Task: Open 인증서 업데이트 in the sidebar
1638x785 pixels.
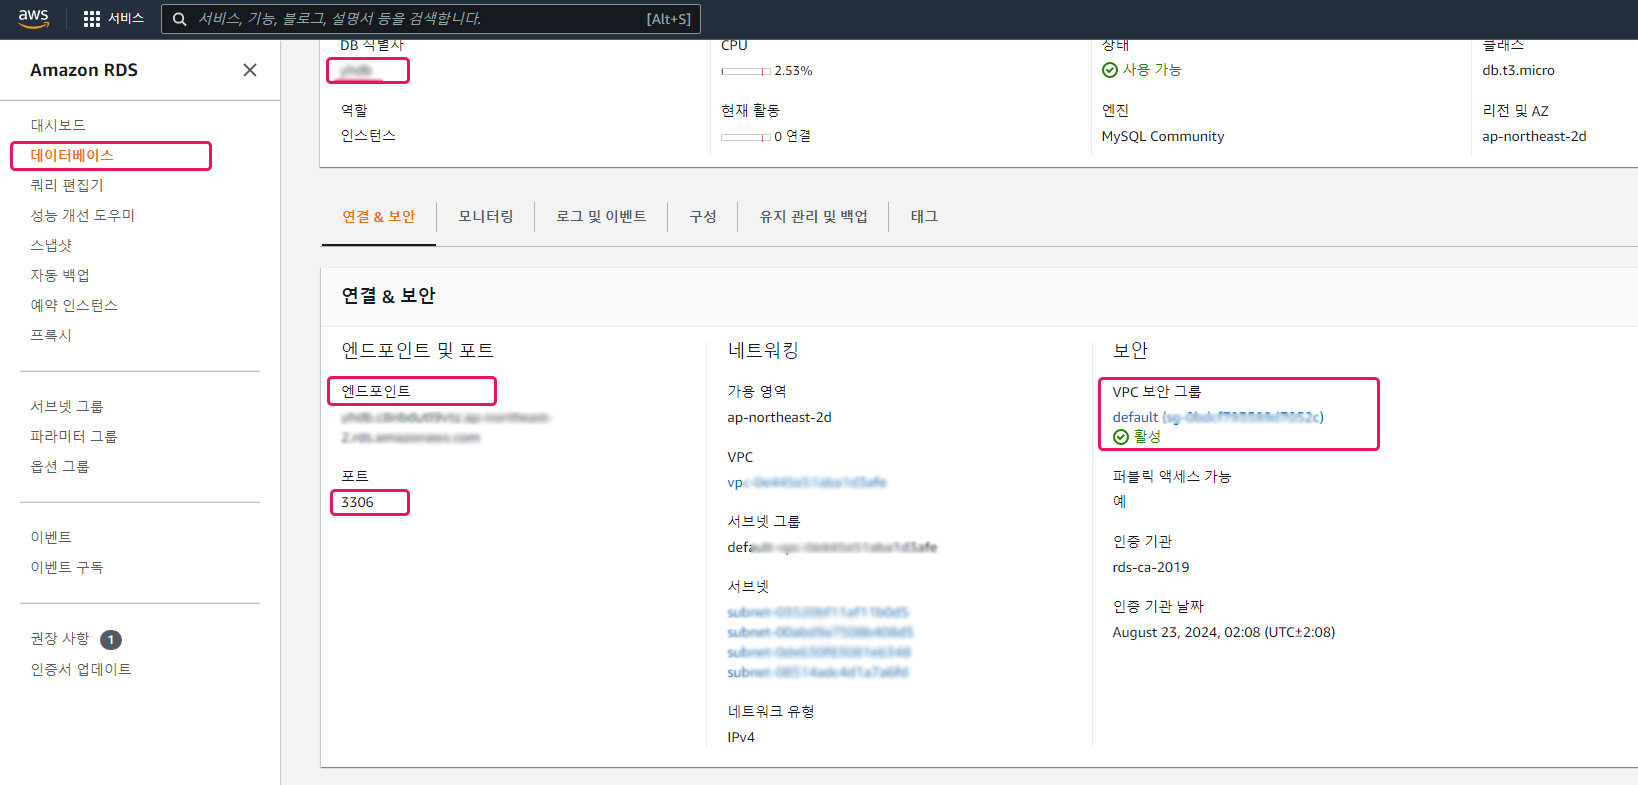Action: coord(81,669)
